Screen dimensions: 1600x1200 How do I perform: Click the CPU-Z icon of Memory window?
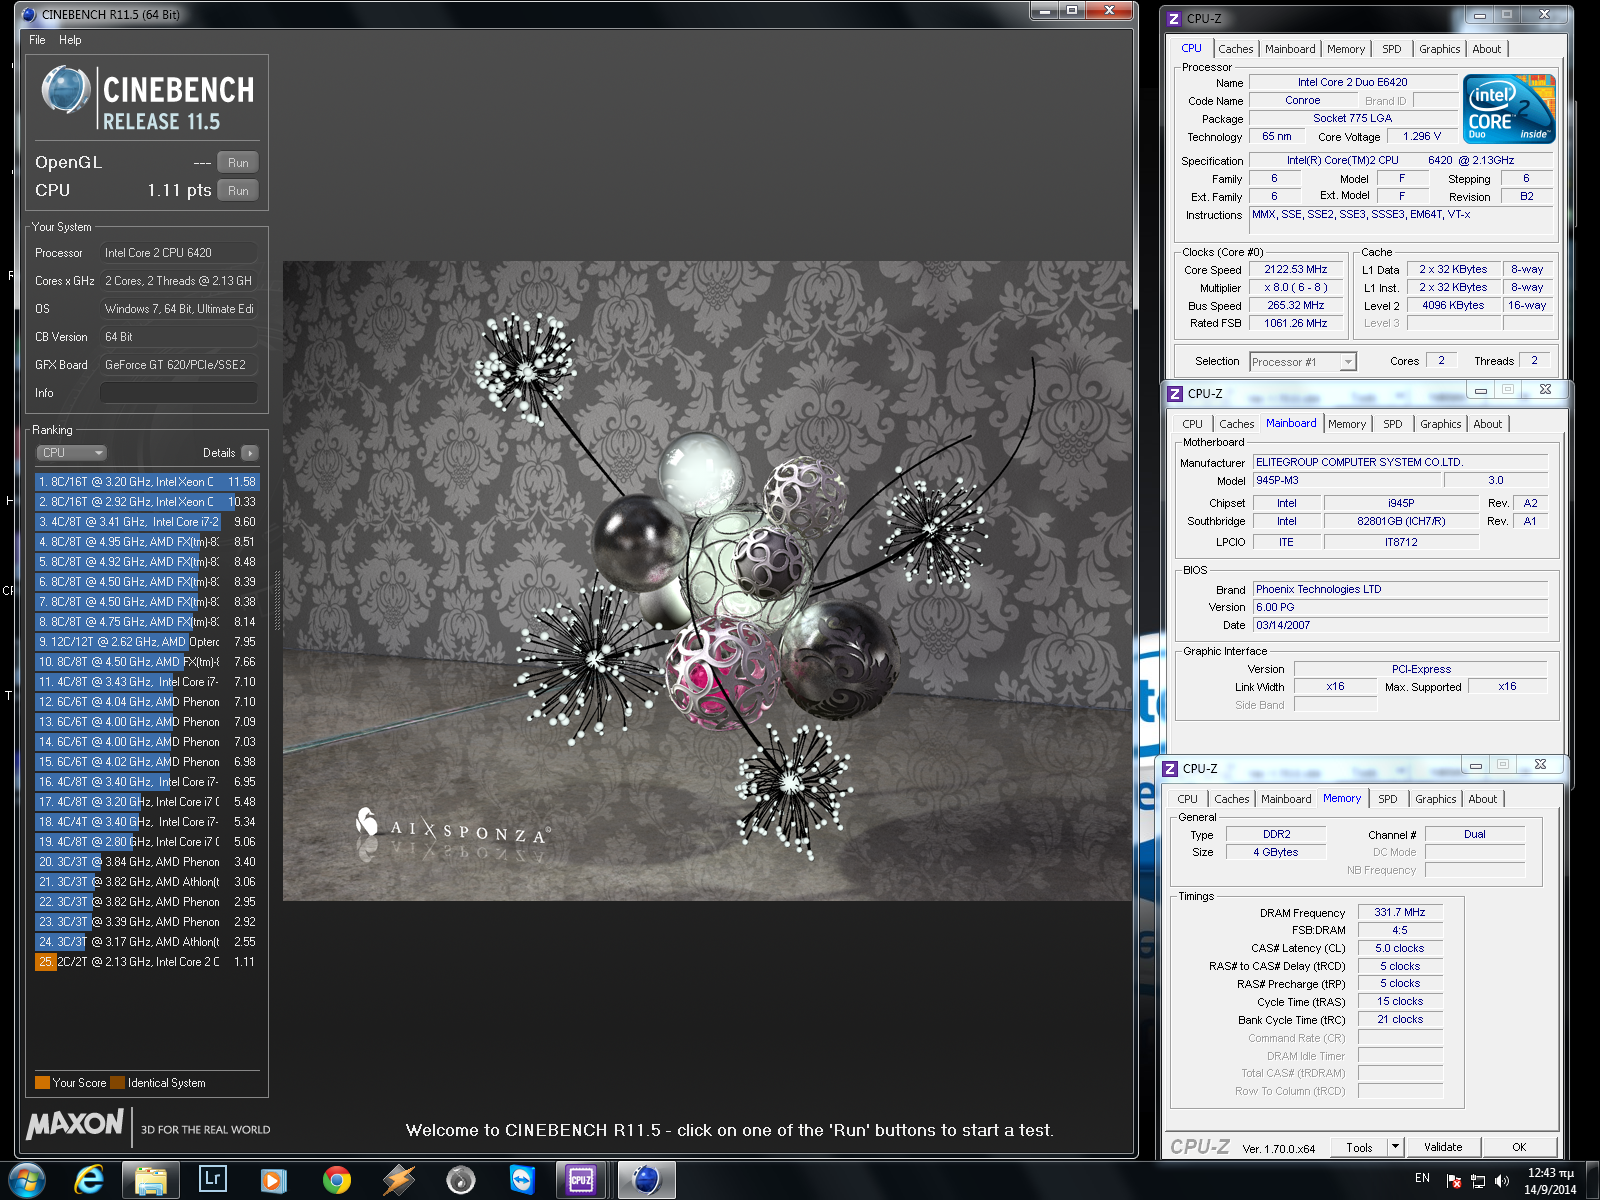[x=1170, y=768]
